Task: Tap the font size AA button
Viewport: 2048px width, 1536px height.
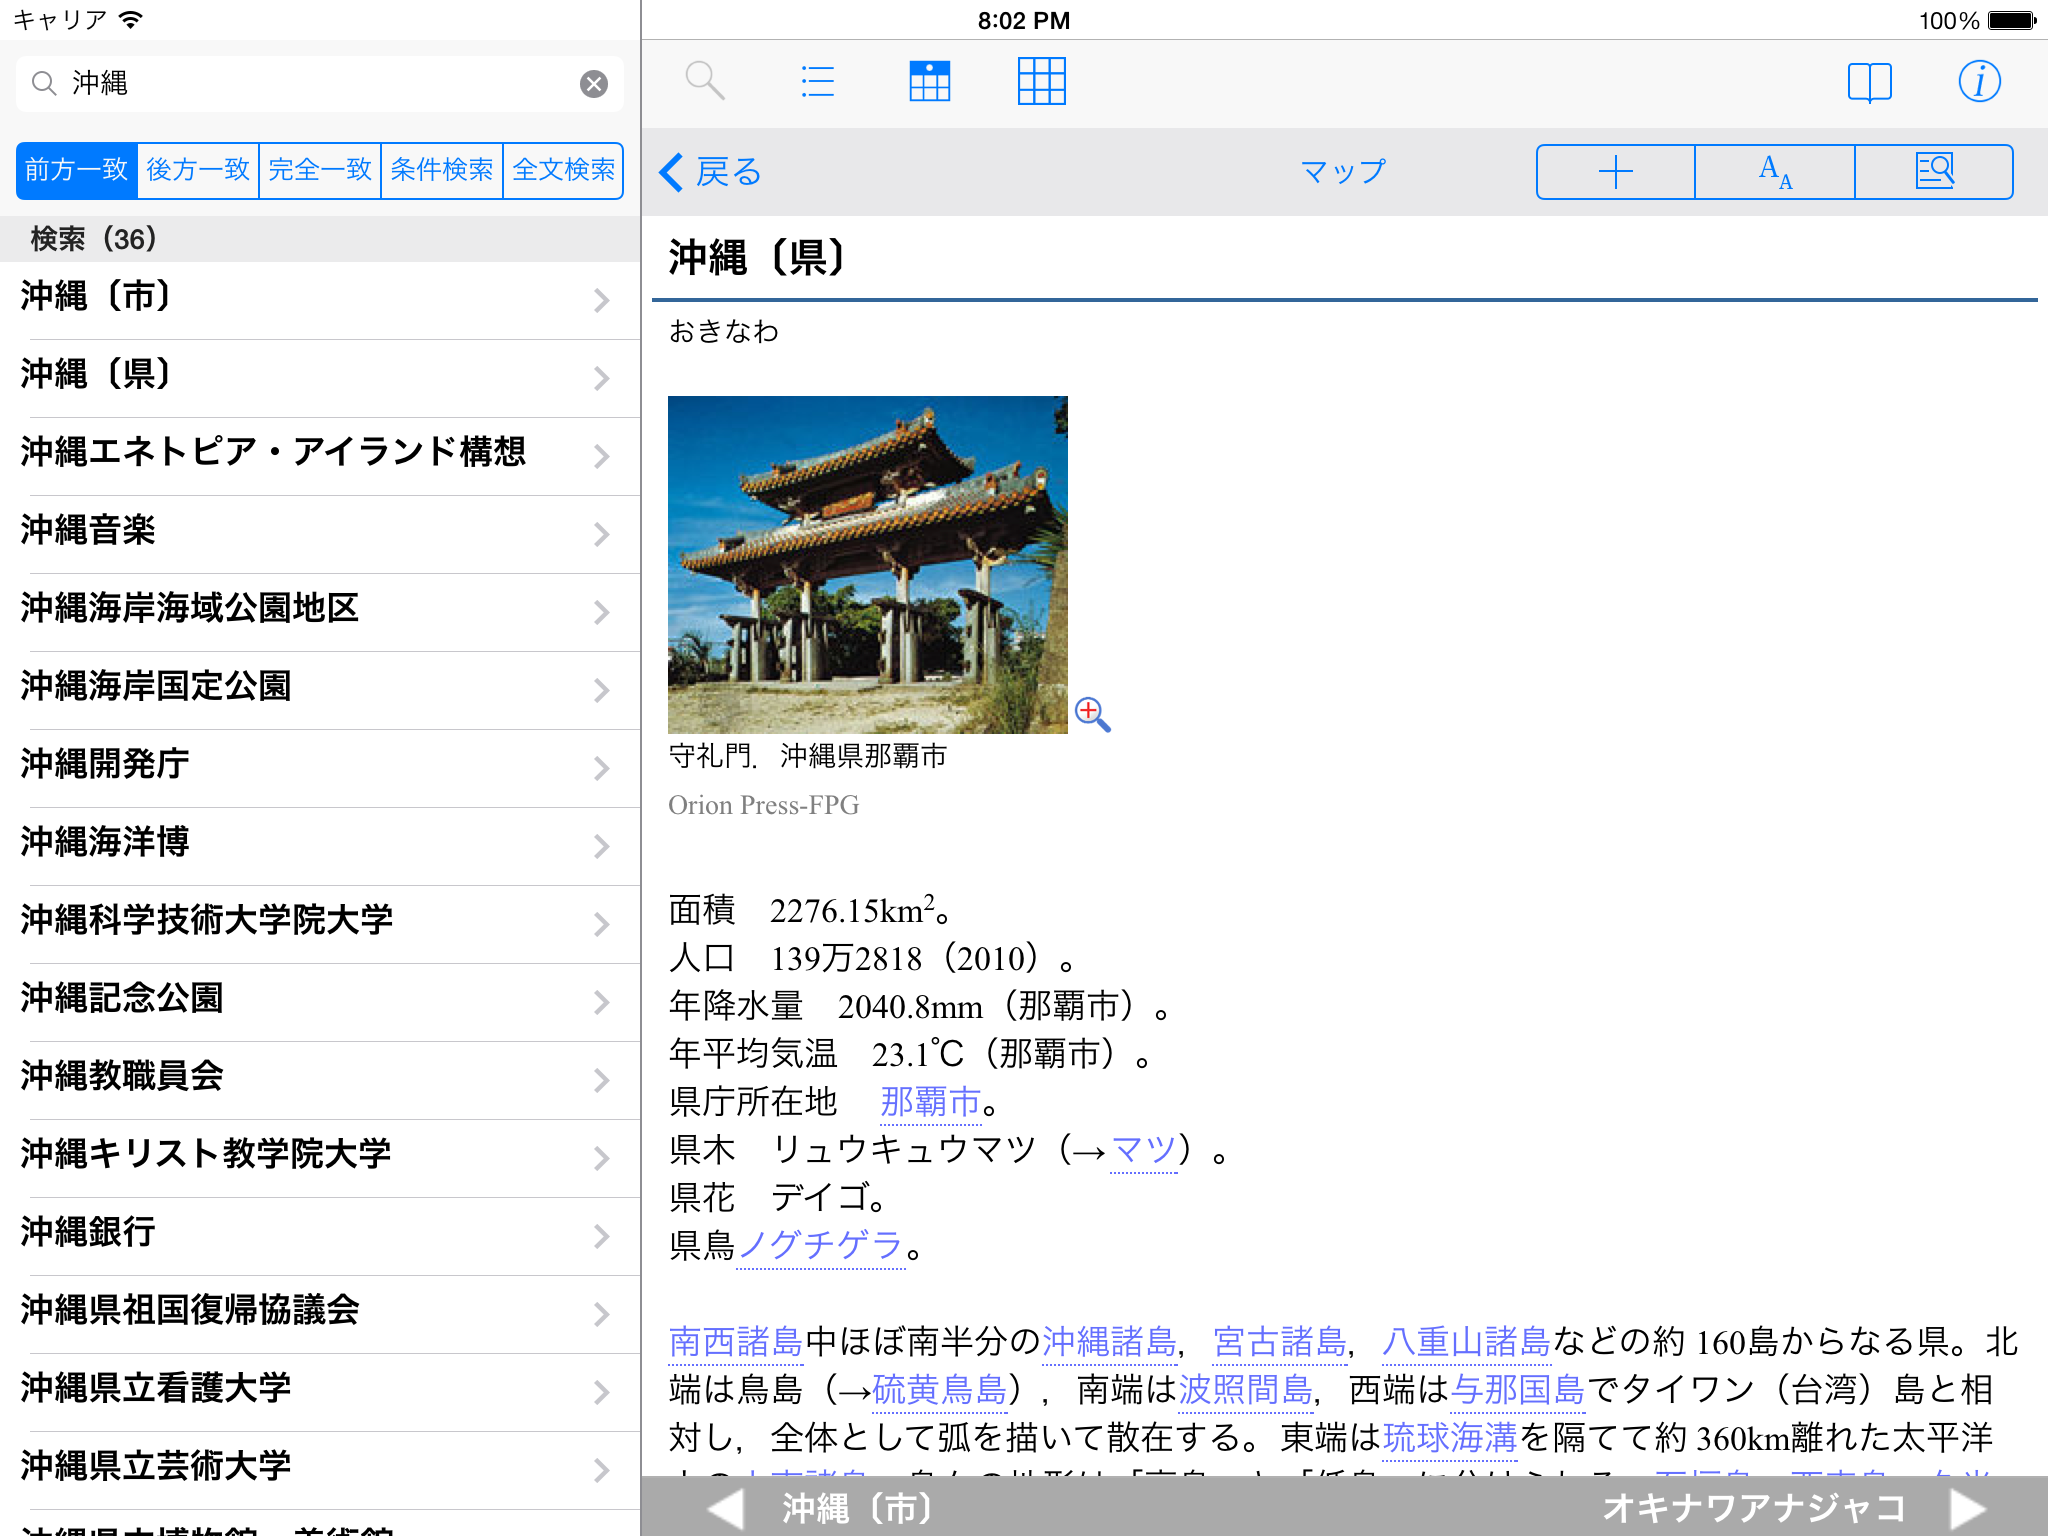Action: point(1775,172)
